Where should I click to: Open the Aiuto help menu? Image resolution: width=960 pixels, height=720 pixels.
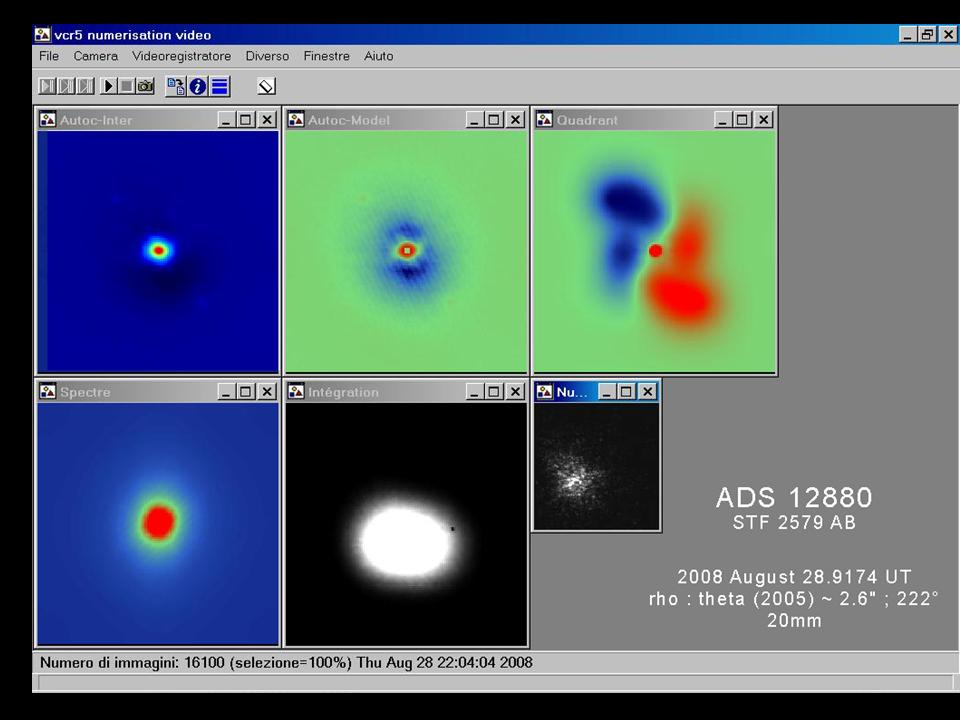pyautogui.click(x=378, y=56)
